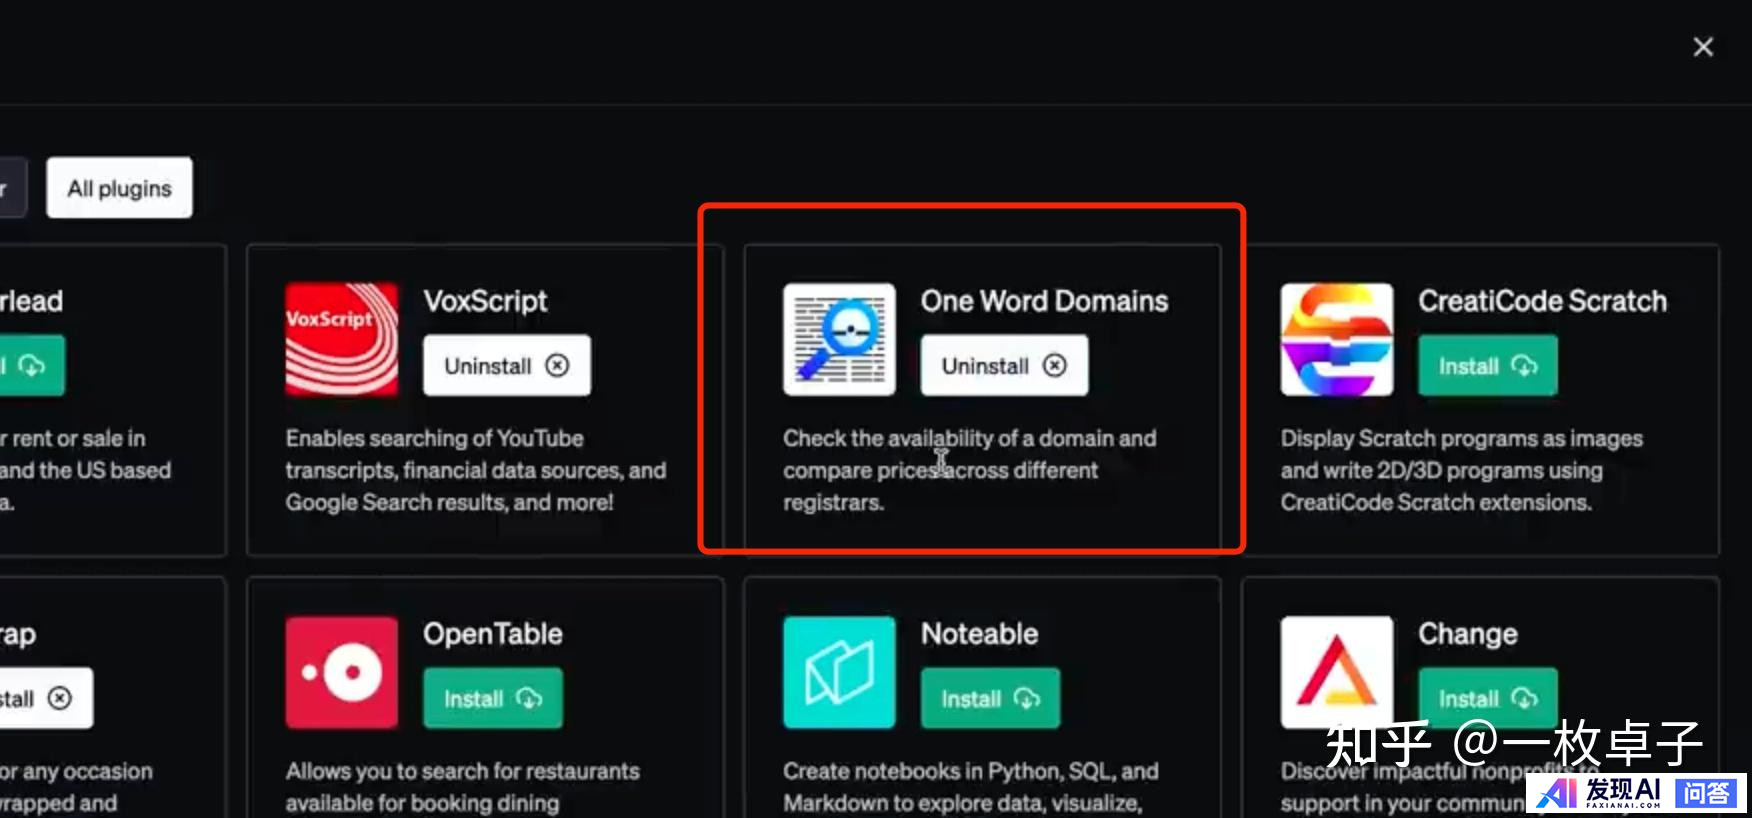Click the Change plugin triangle logo
Image resolution: width=1752 pixels, height=818 pixels.
[x=1336, y=672]
